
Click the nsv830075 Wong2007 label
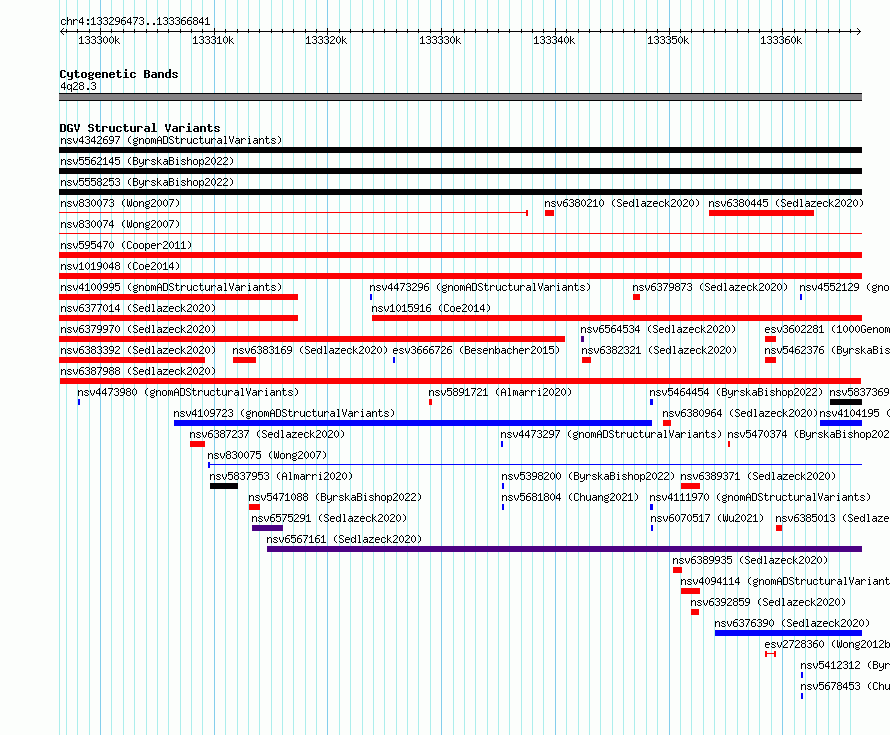pos(267,455)
